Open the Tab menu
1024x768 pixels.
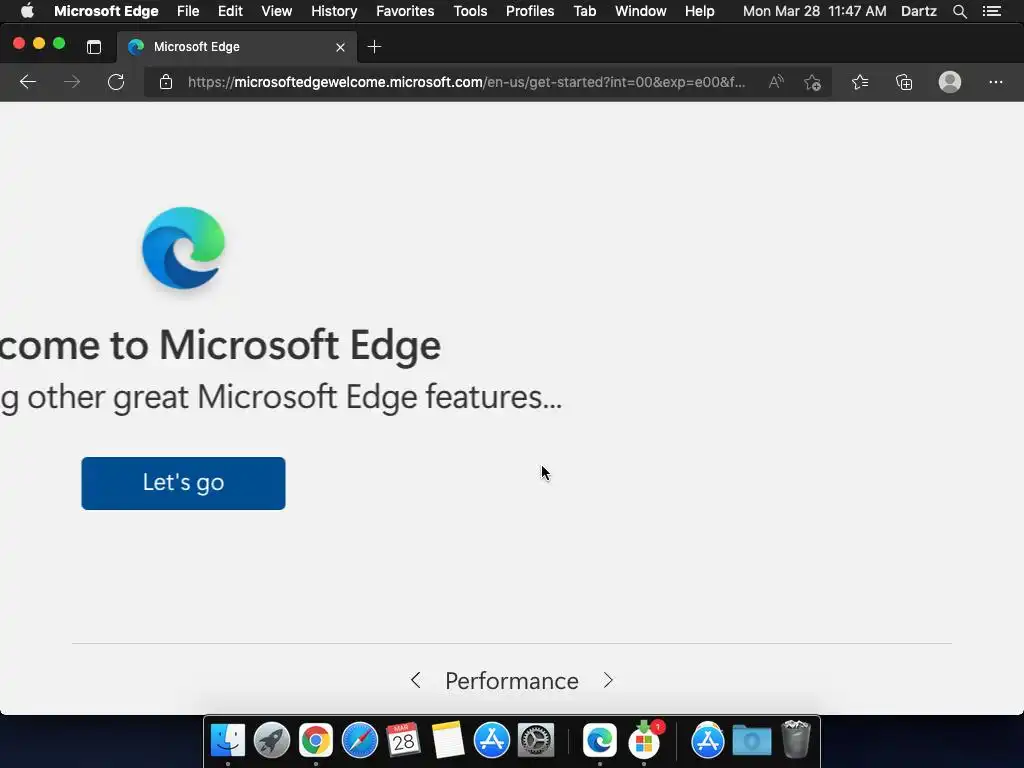click(584, 11)
